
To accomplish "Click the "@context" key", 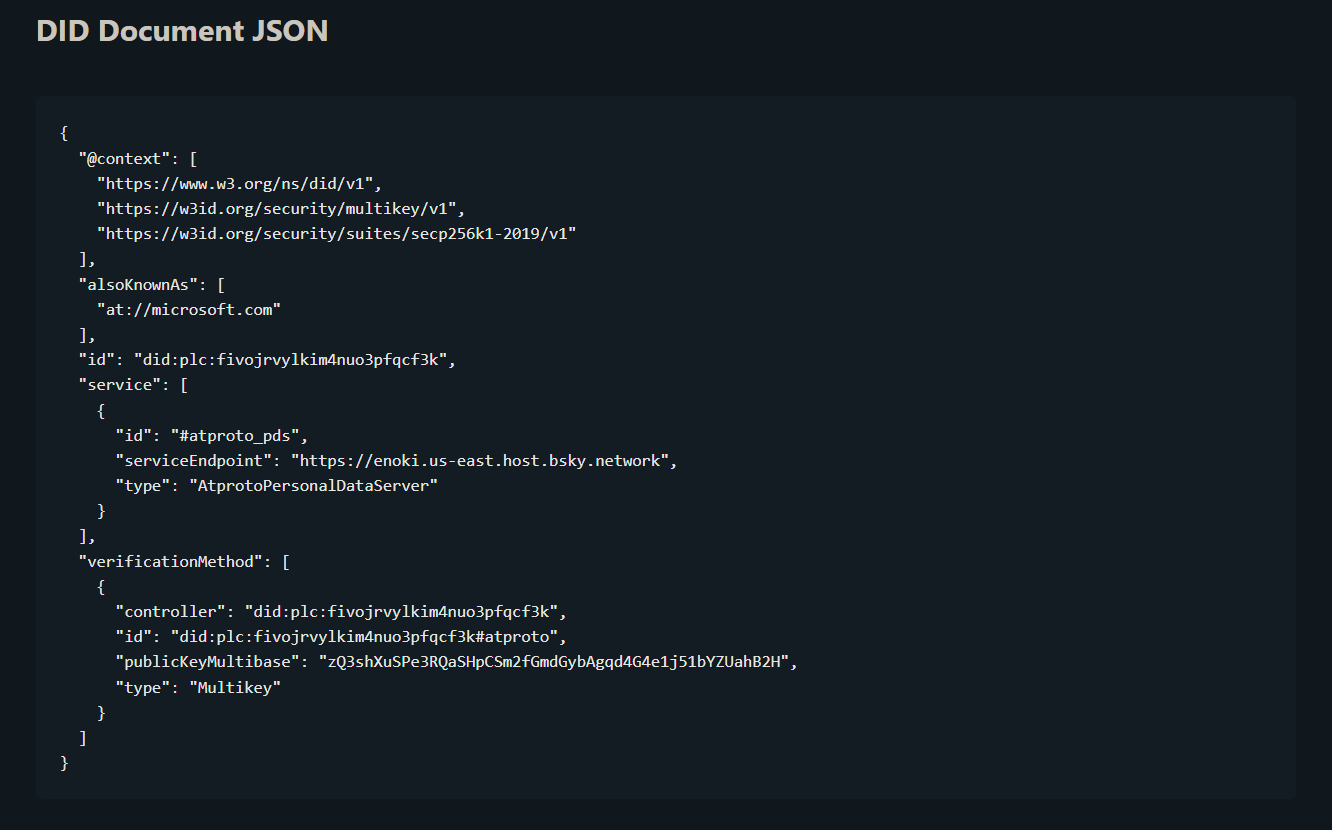I will point(125,158).
